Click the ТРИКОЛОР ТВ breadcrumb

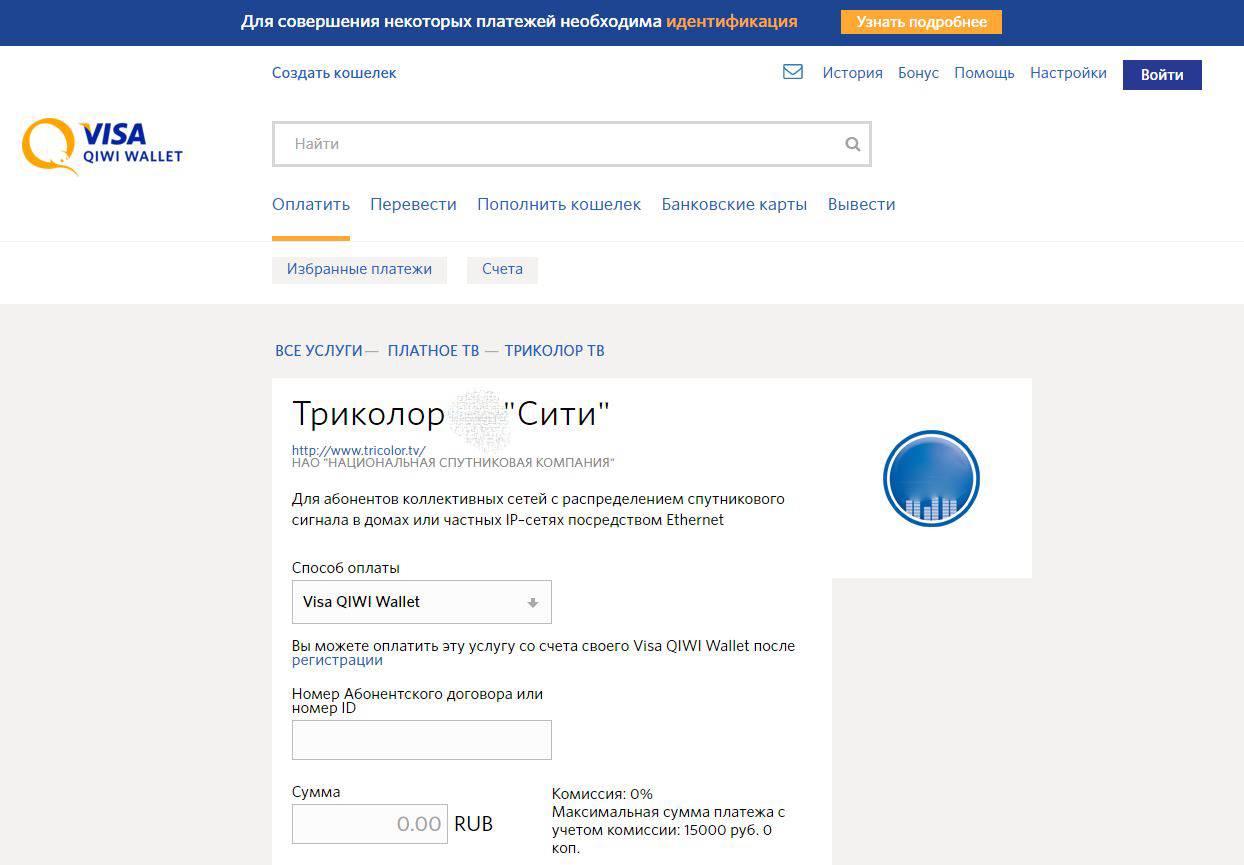[554, 351]
